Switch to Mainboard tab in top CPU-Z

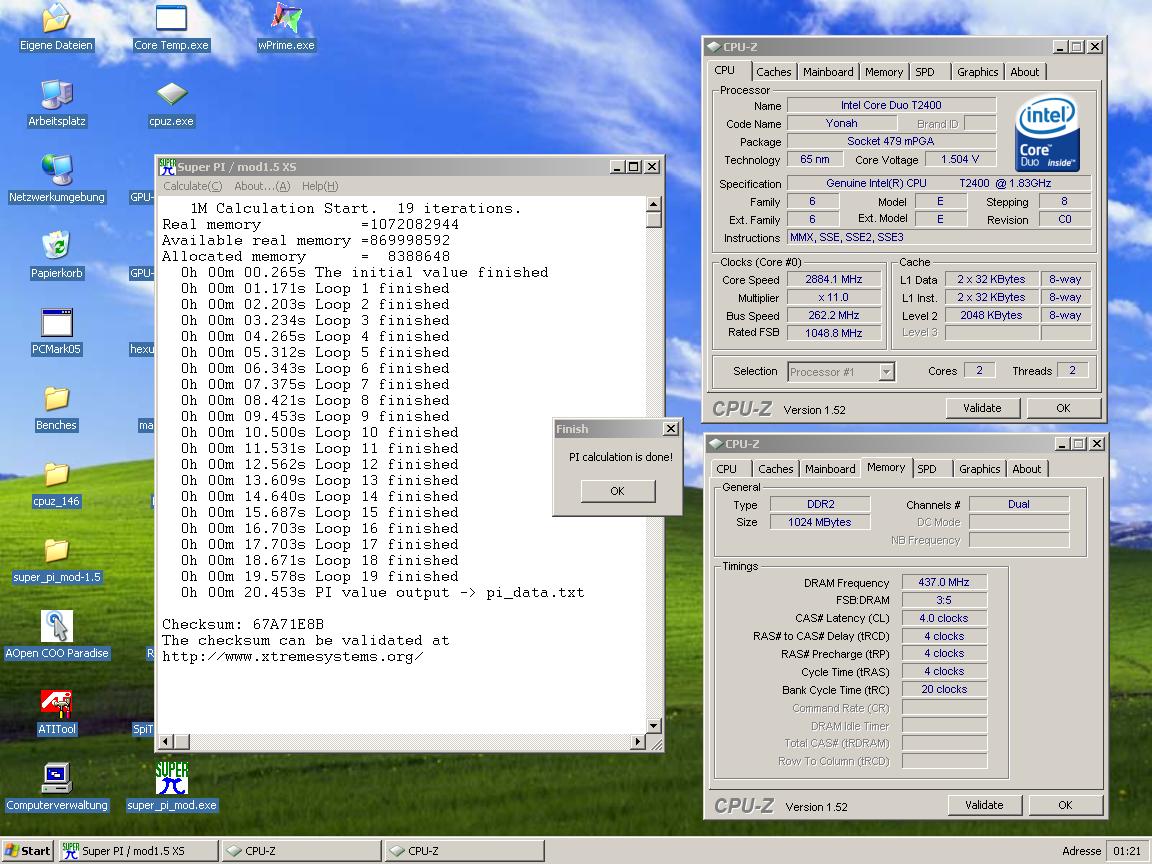(828, 72)
